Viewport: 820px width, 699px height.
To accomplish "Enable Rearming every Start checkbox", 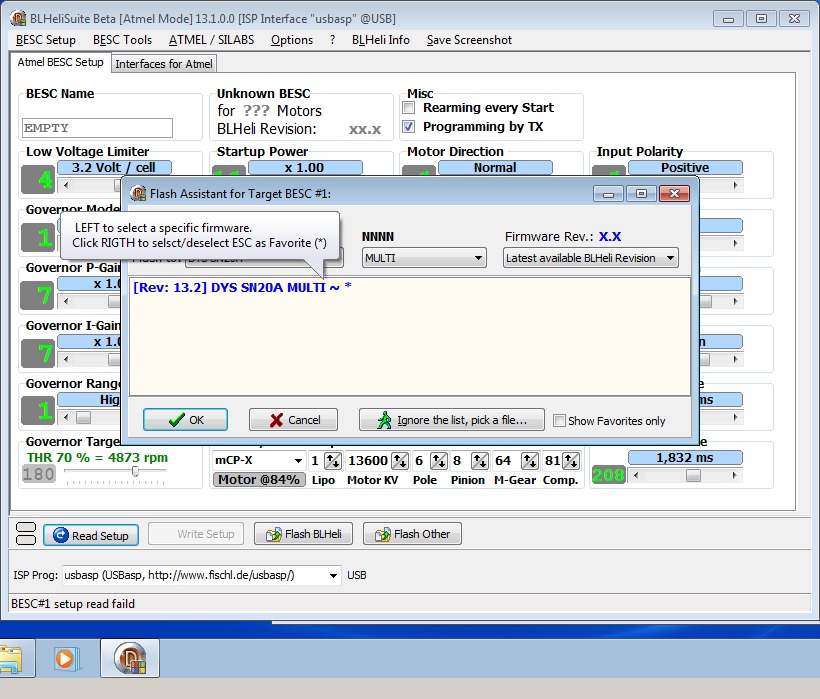I will coord(409,108).
